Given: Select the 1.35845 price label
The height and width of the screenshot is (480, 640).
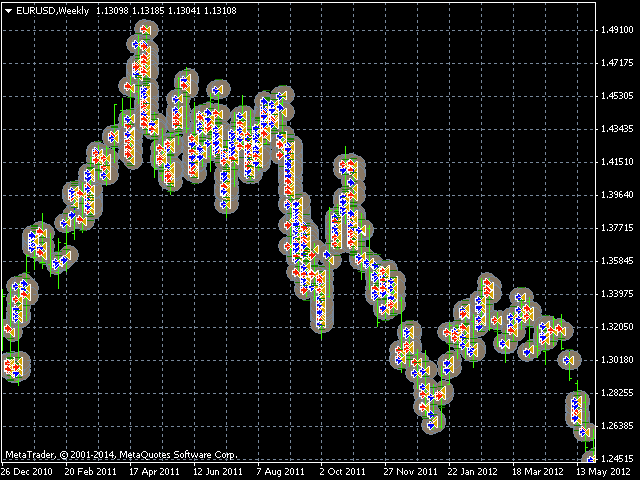Looking at the screenshot, I should [x=617, y=261].
